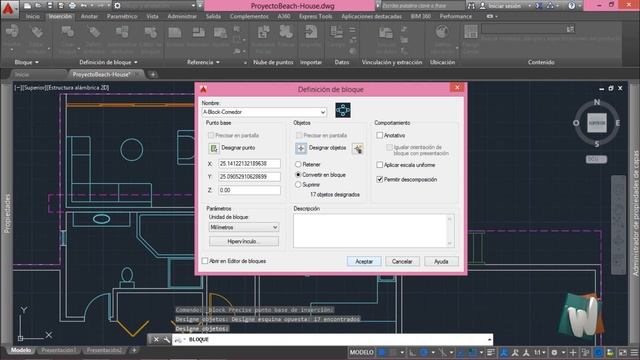This screenshot has width=640, height=360.
Task: Click the ViewCube top face
Action: pyautogui.click(x=596, y=122)
